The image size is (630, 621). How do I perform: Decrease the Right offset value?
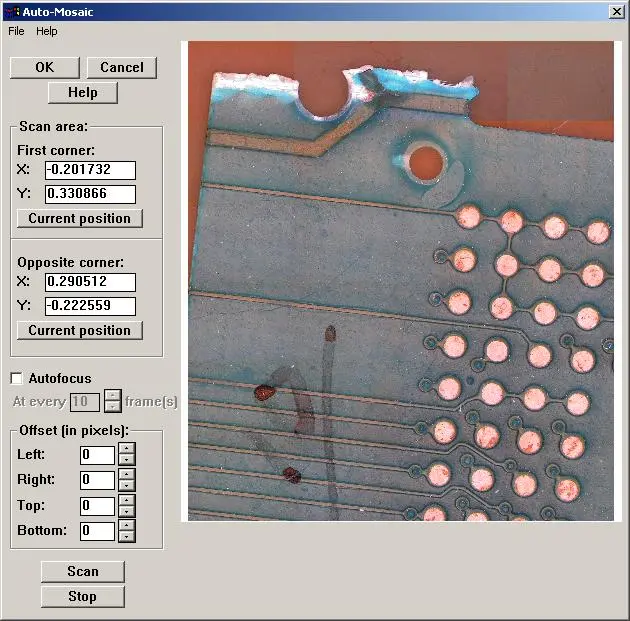(x=127, y=485)
